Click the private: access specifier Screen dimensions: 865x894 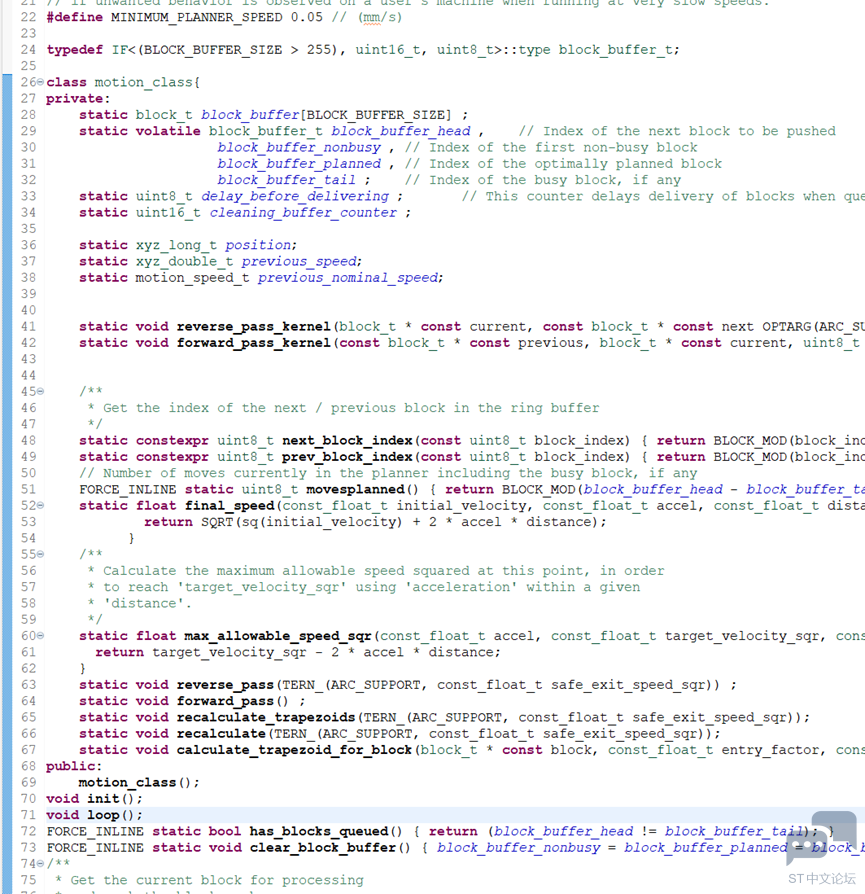[x=78, y=98]
